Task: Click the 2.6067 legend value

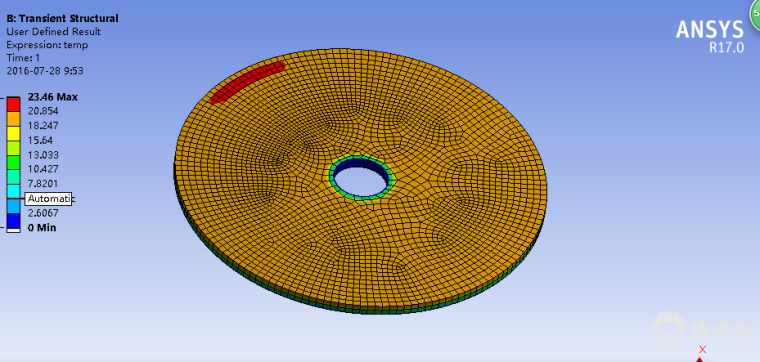Action: (43, 213)
